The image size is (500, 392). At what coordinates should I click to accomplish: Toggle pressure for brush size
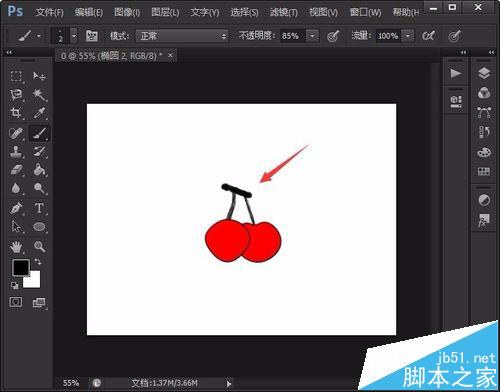tap(454, 36)
